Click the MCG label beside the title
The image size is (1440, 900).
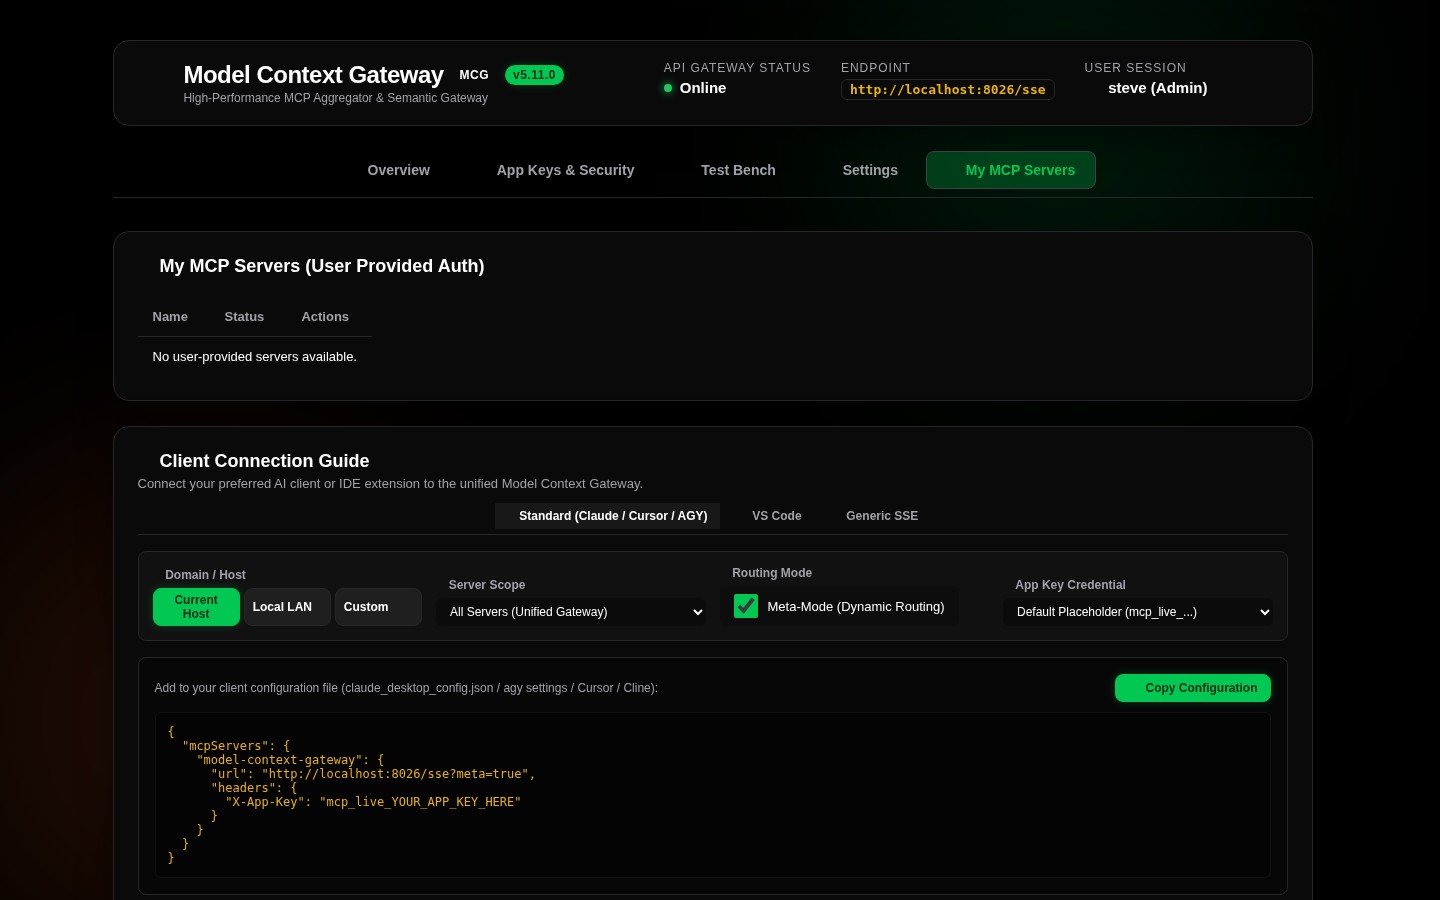(474, 75)
